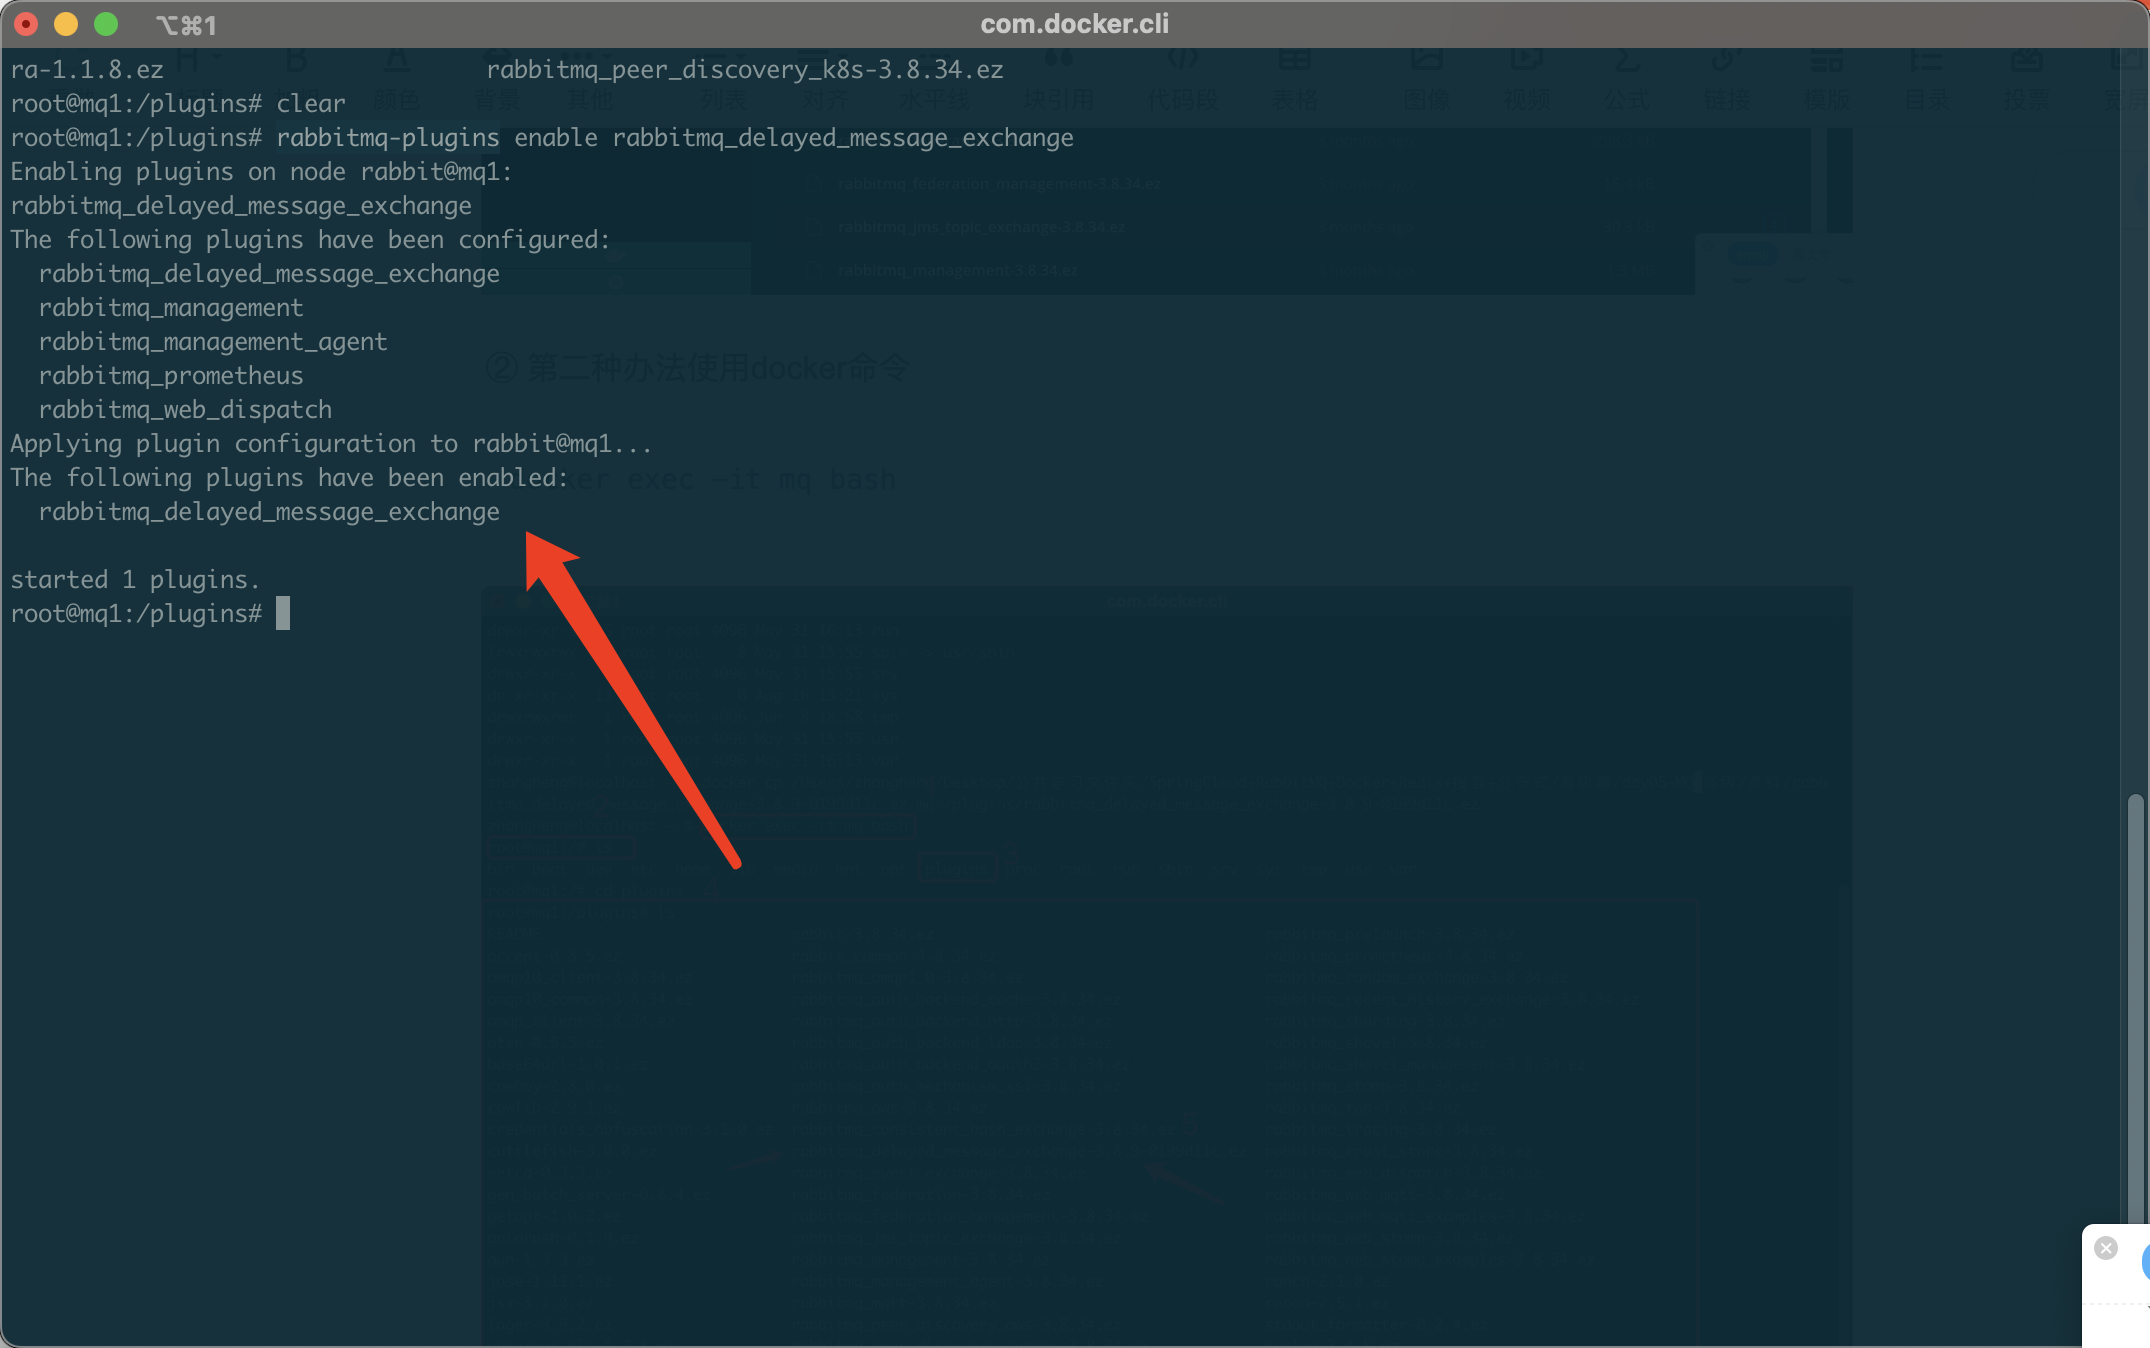The height and width of the screenshot is (1348, 2150).
Task: Select the rabbitmq_management-3.8.34.ez checkbox
Action: pos(812,269)
